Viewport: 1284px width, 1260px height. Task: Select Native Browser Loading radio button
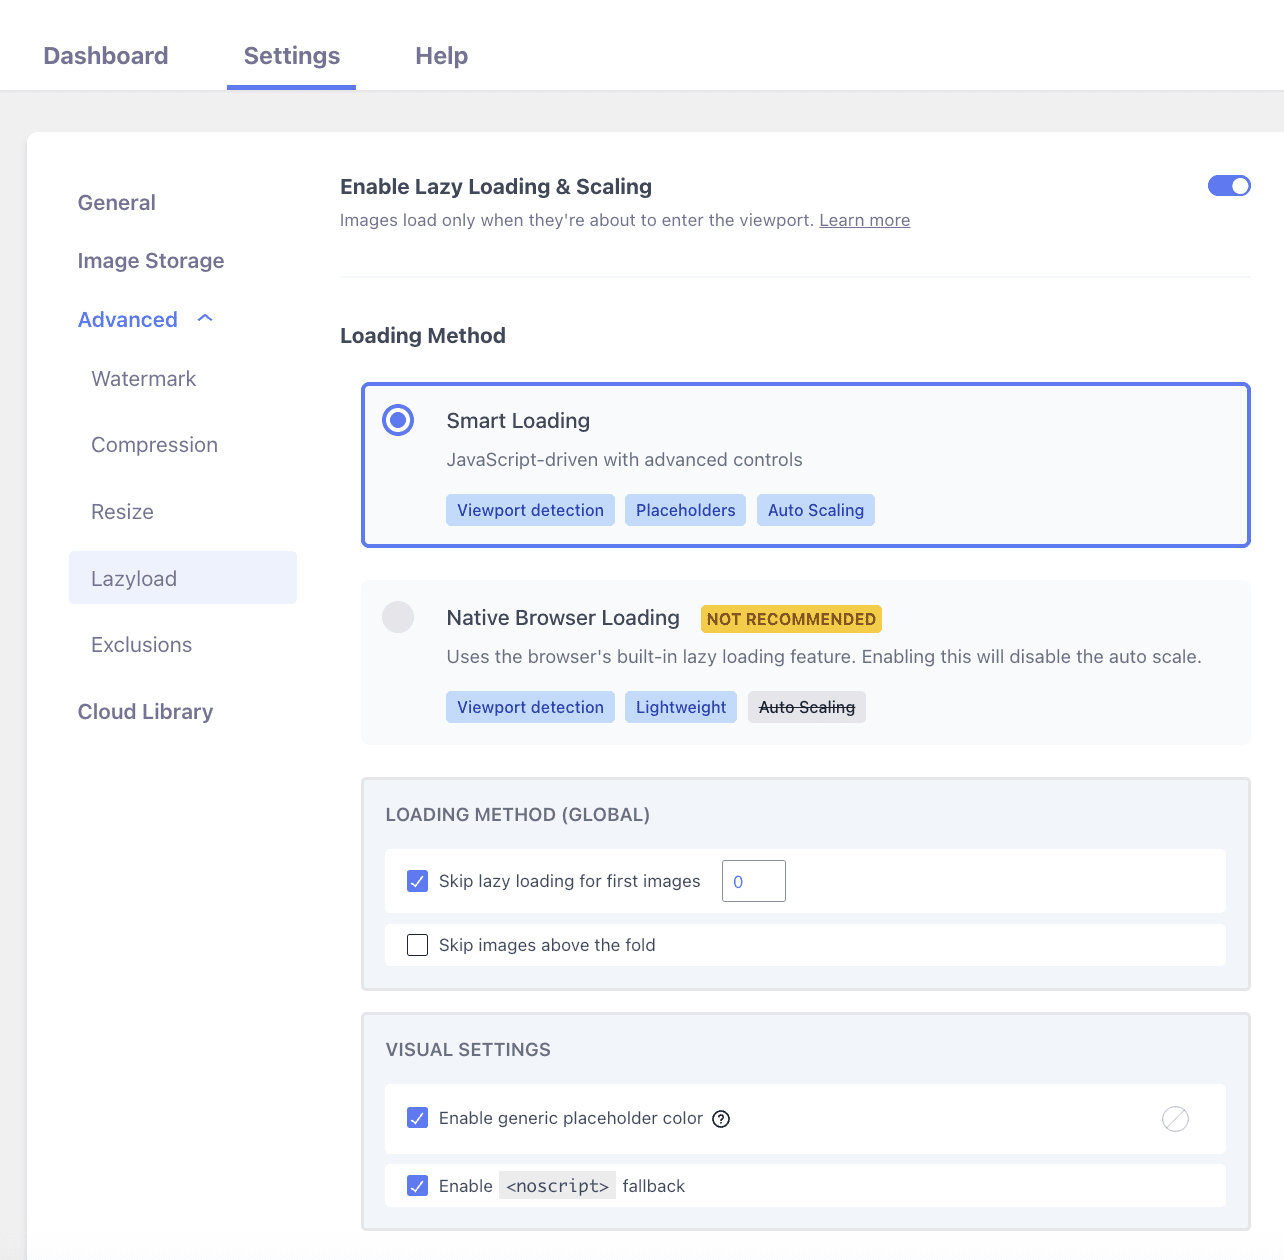click(398, 617)
